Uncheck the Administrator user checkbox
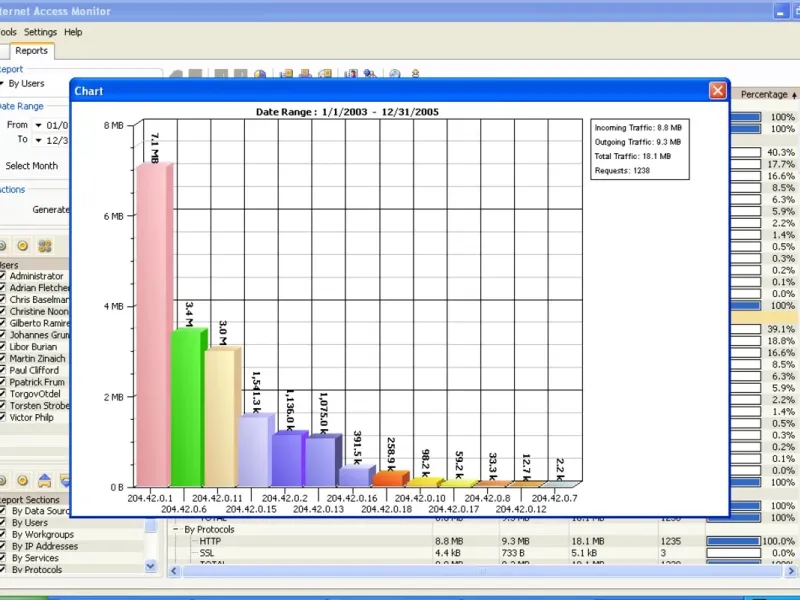The height and width of the screenshot is (600, 800). click(x=2, y=276)
